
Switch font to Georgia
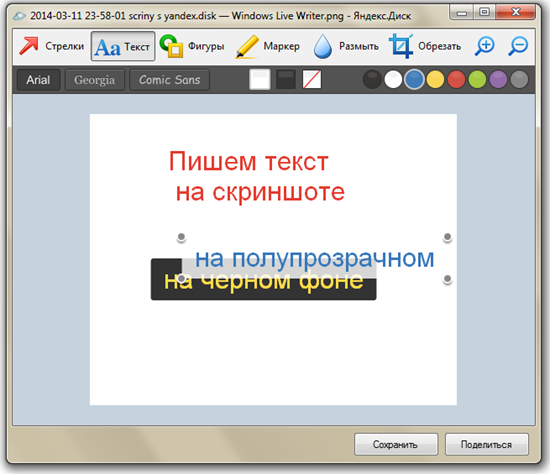point(94,80)
